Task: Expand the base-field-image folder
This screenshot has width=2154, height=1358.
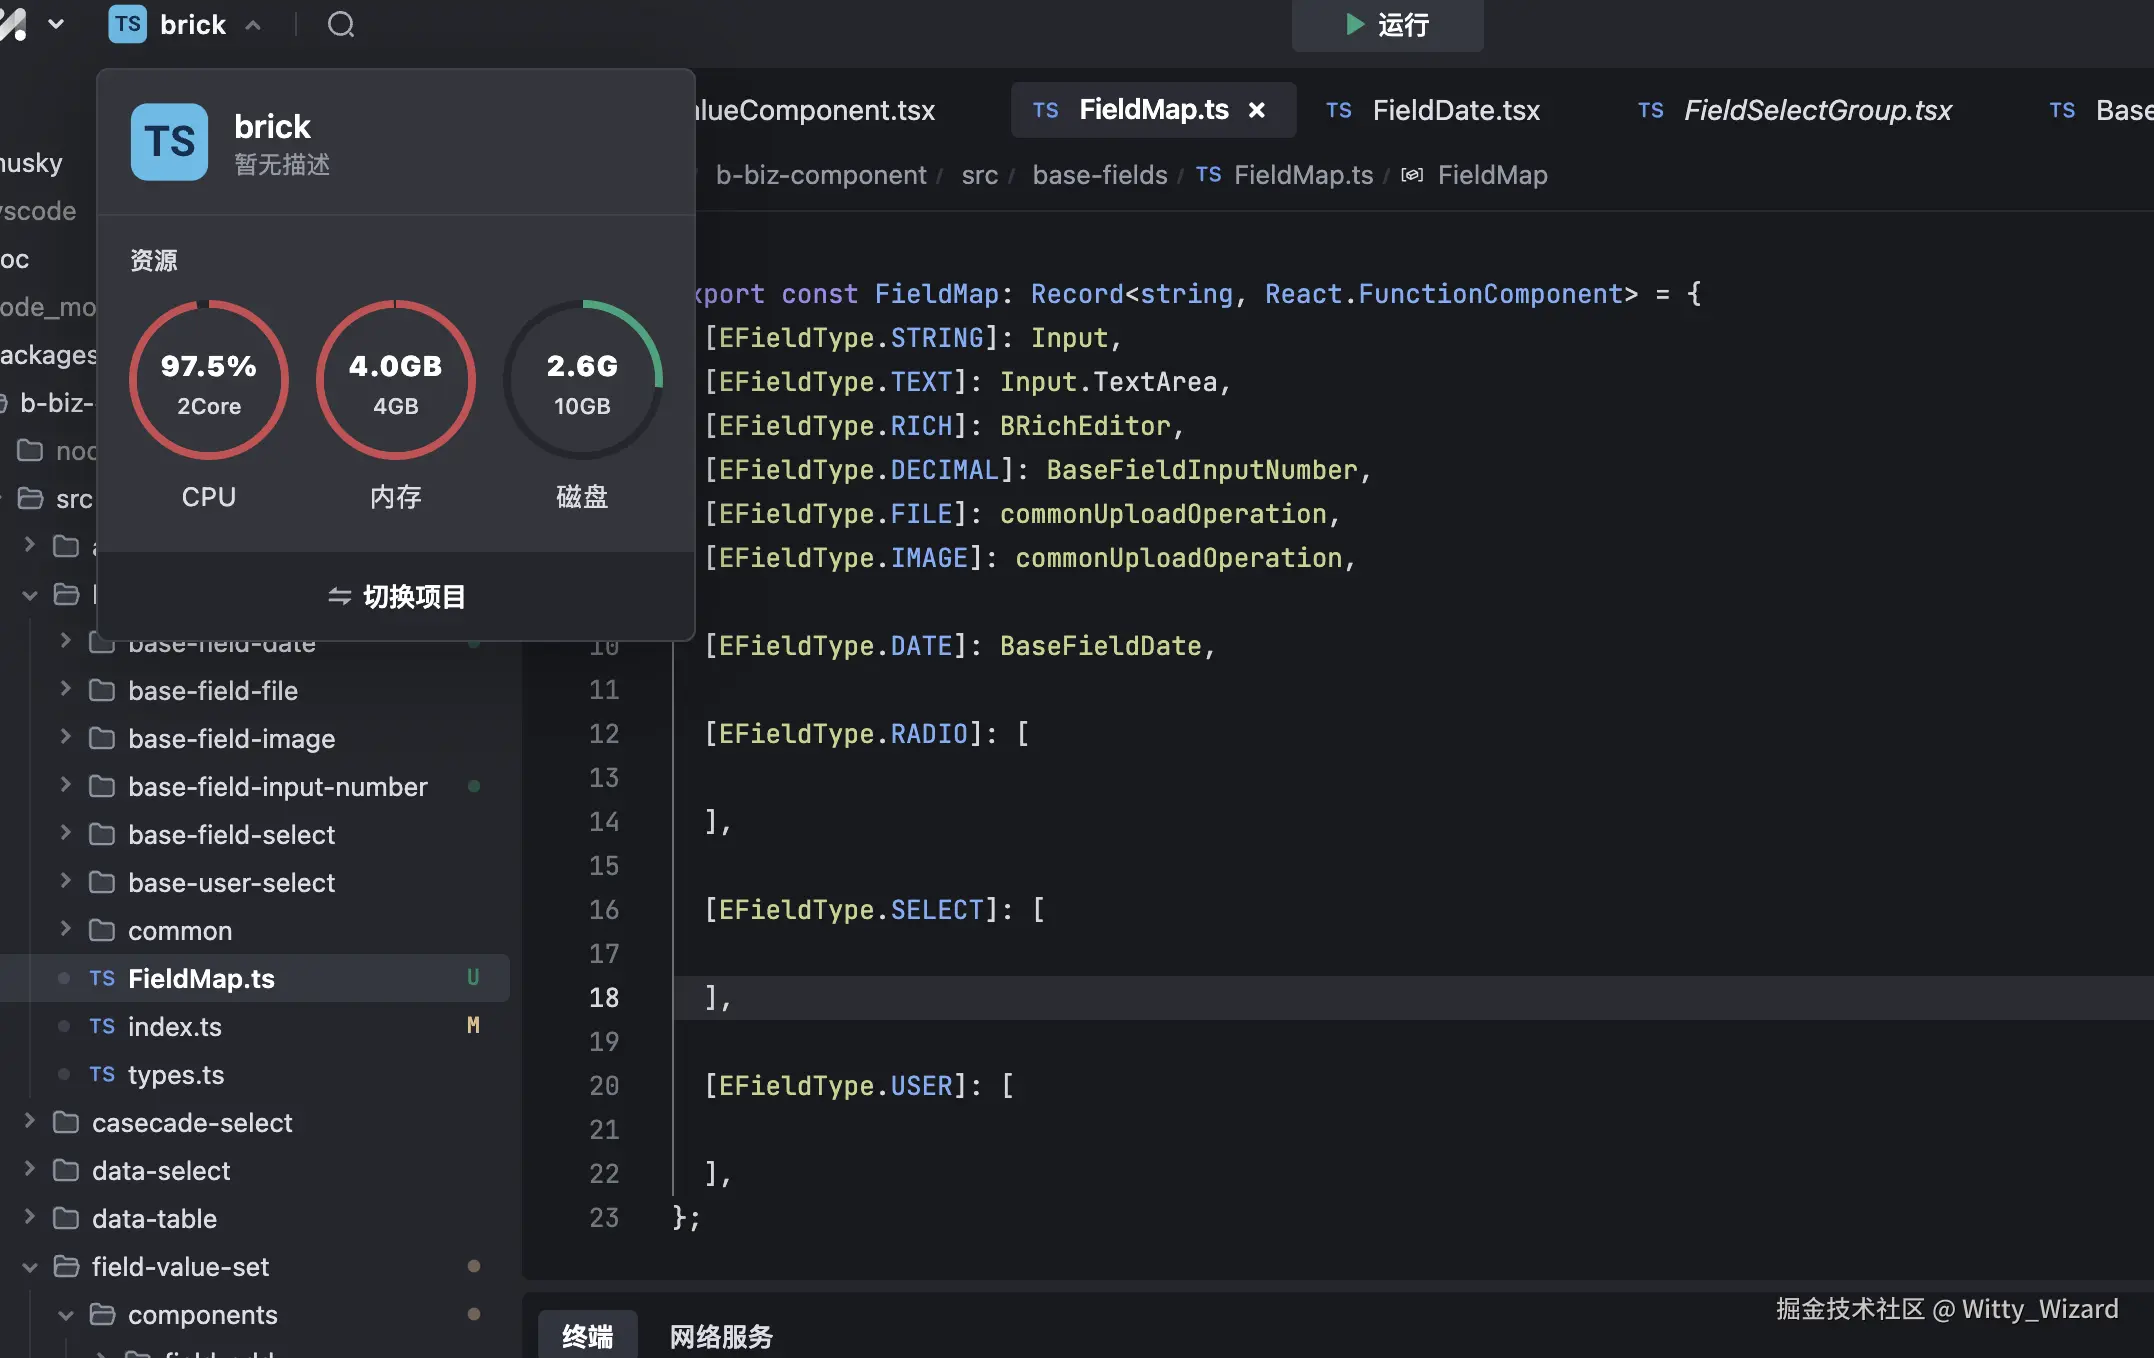Action: click(65, 738)
